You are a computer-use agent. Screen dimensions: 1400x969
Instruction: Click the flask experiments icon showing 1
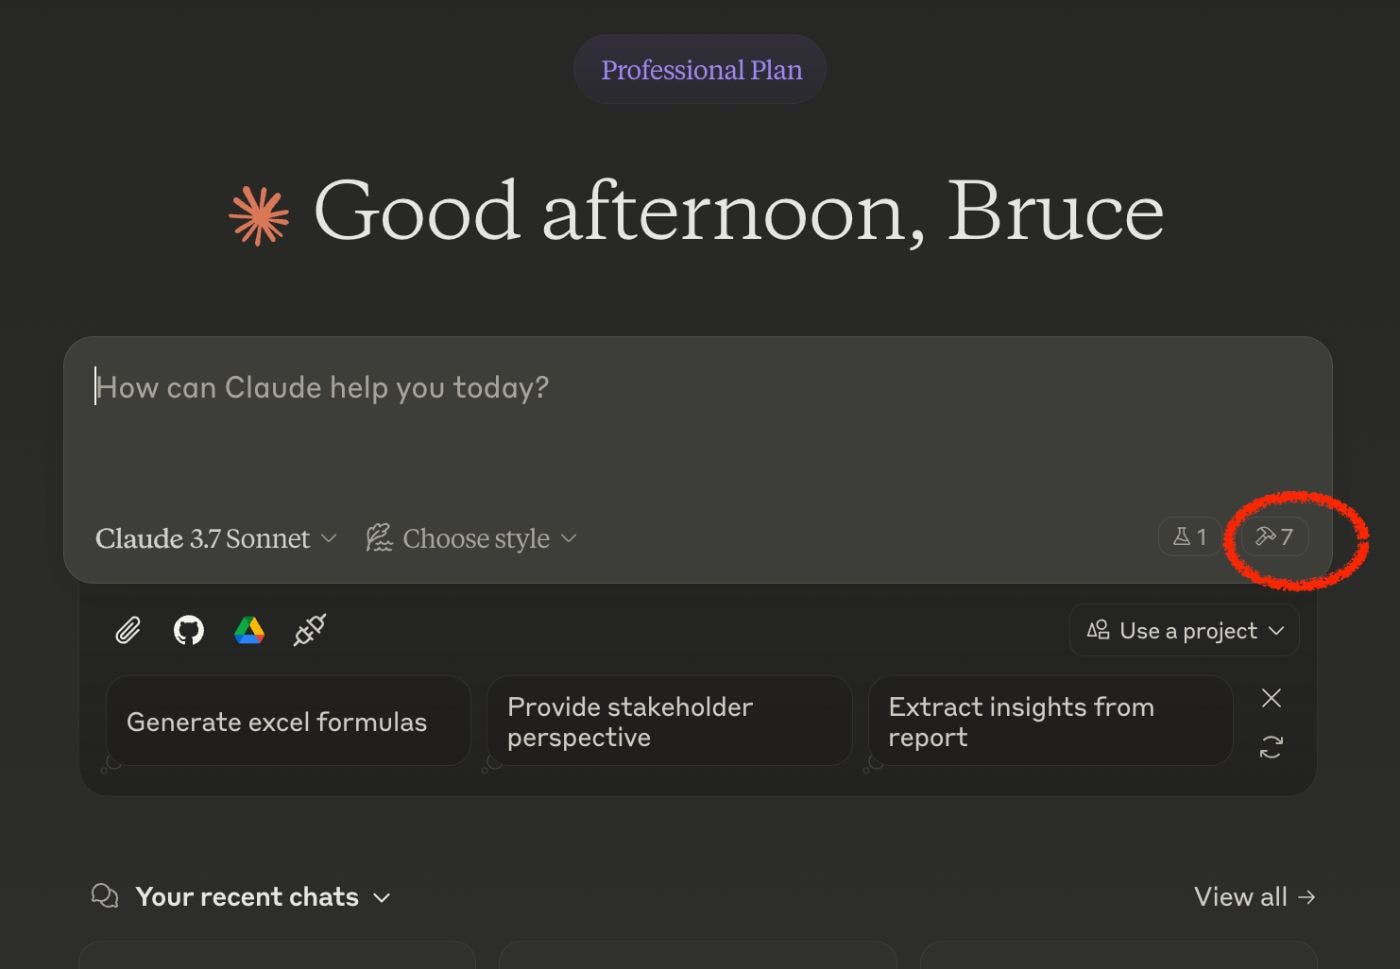(x=1189, y=537)
